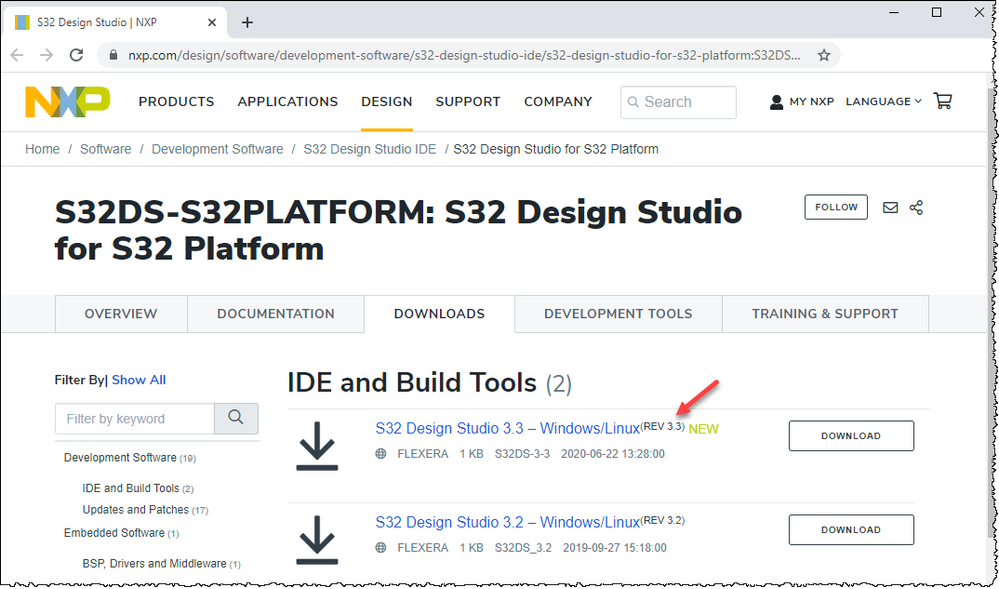Viewport: 999px width, 589px height.
Task: Click the browser forward arrow
Action: pyautogui.click(x=47, y=55)
